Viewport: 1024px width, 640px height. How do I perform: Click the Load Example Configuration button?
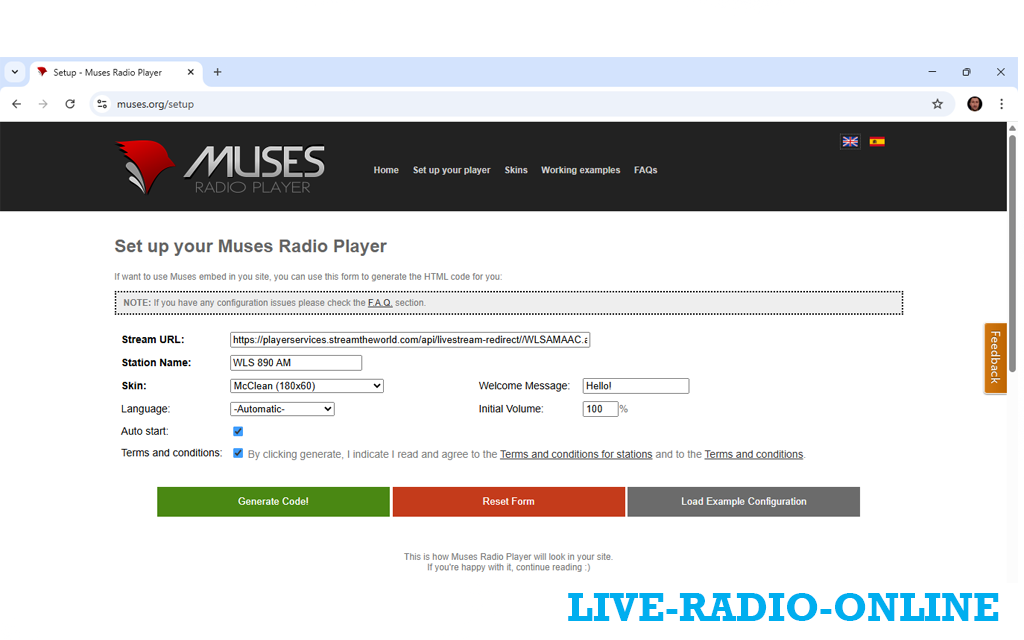click(x=743, y=502)
